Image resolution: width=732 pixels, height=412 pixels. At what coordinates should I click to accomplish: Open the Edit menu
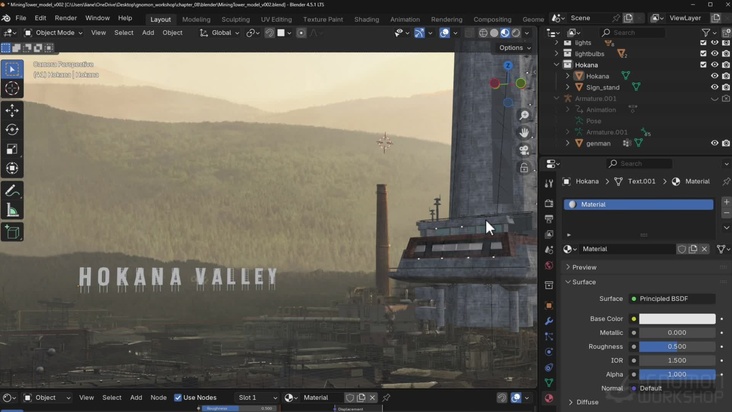40,18
